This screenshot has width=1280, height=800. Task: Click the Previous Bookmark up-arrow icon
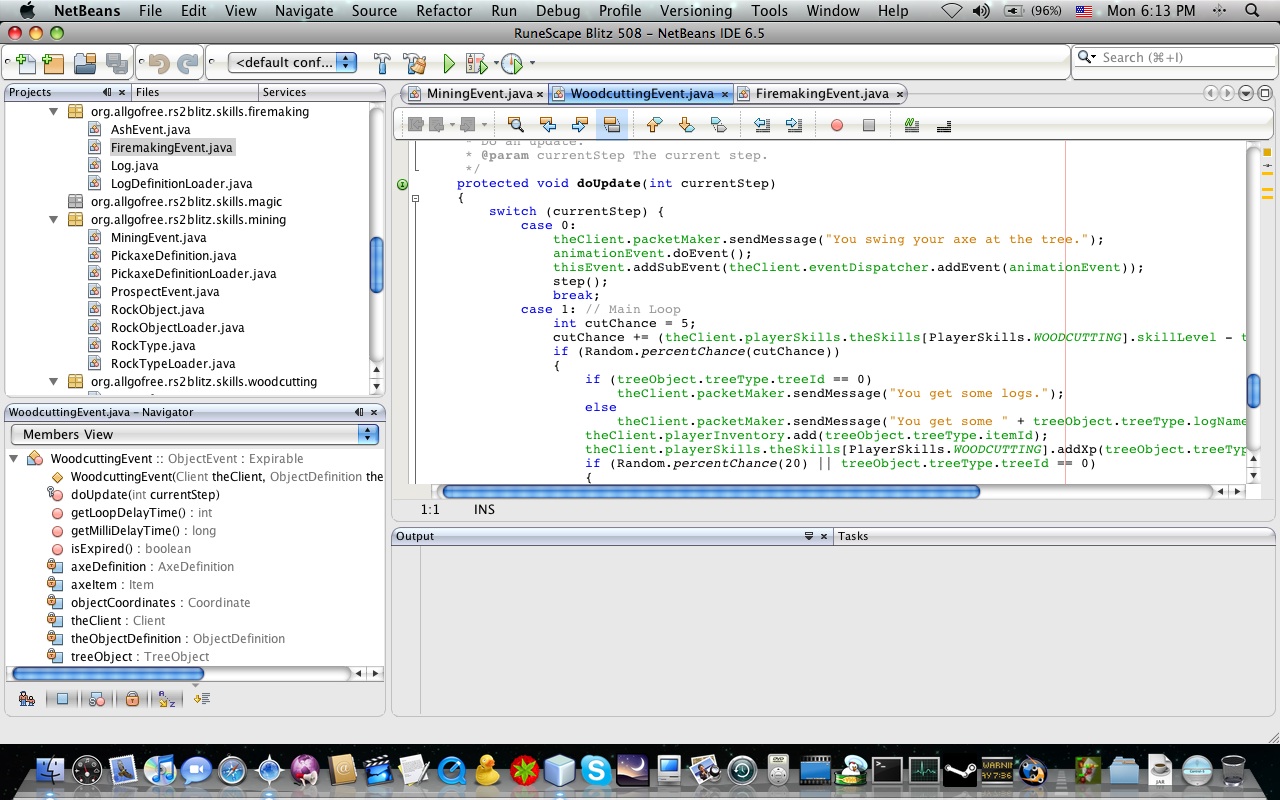pyautogui.click(x=654, y=125)
